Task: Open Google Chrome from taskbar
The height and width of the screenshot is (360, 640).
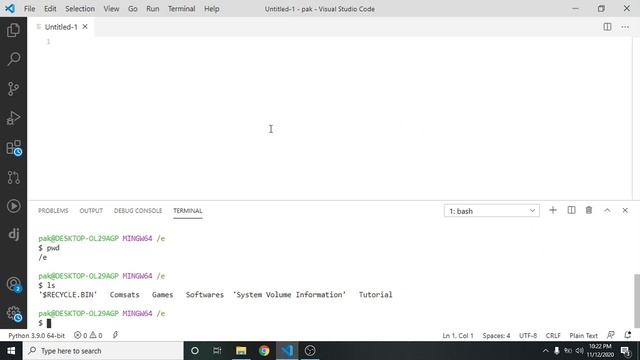Action: [264, 351]
